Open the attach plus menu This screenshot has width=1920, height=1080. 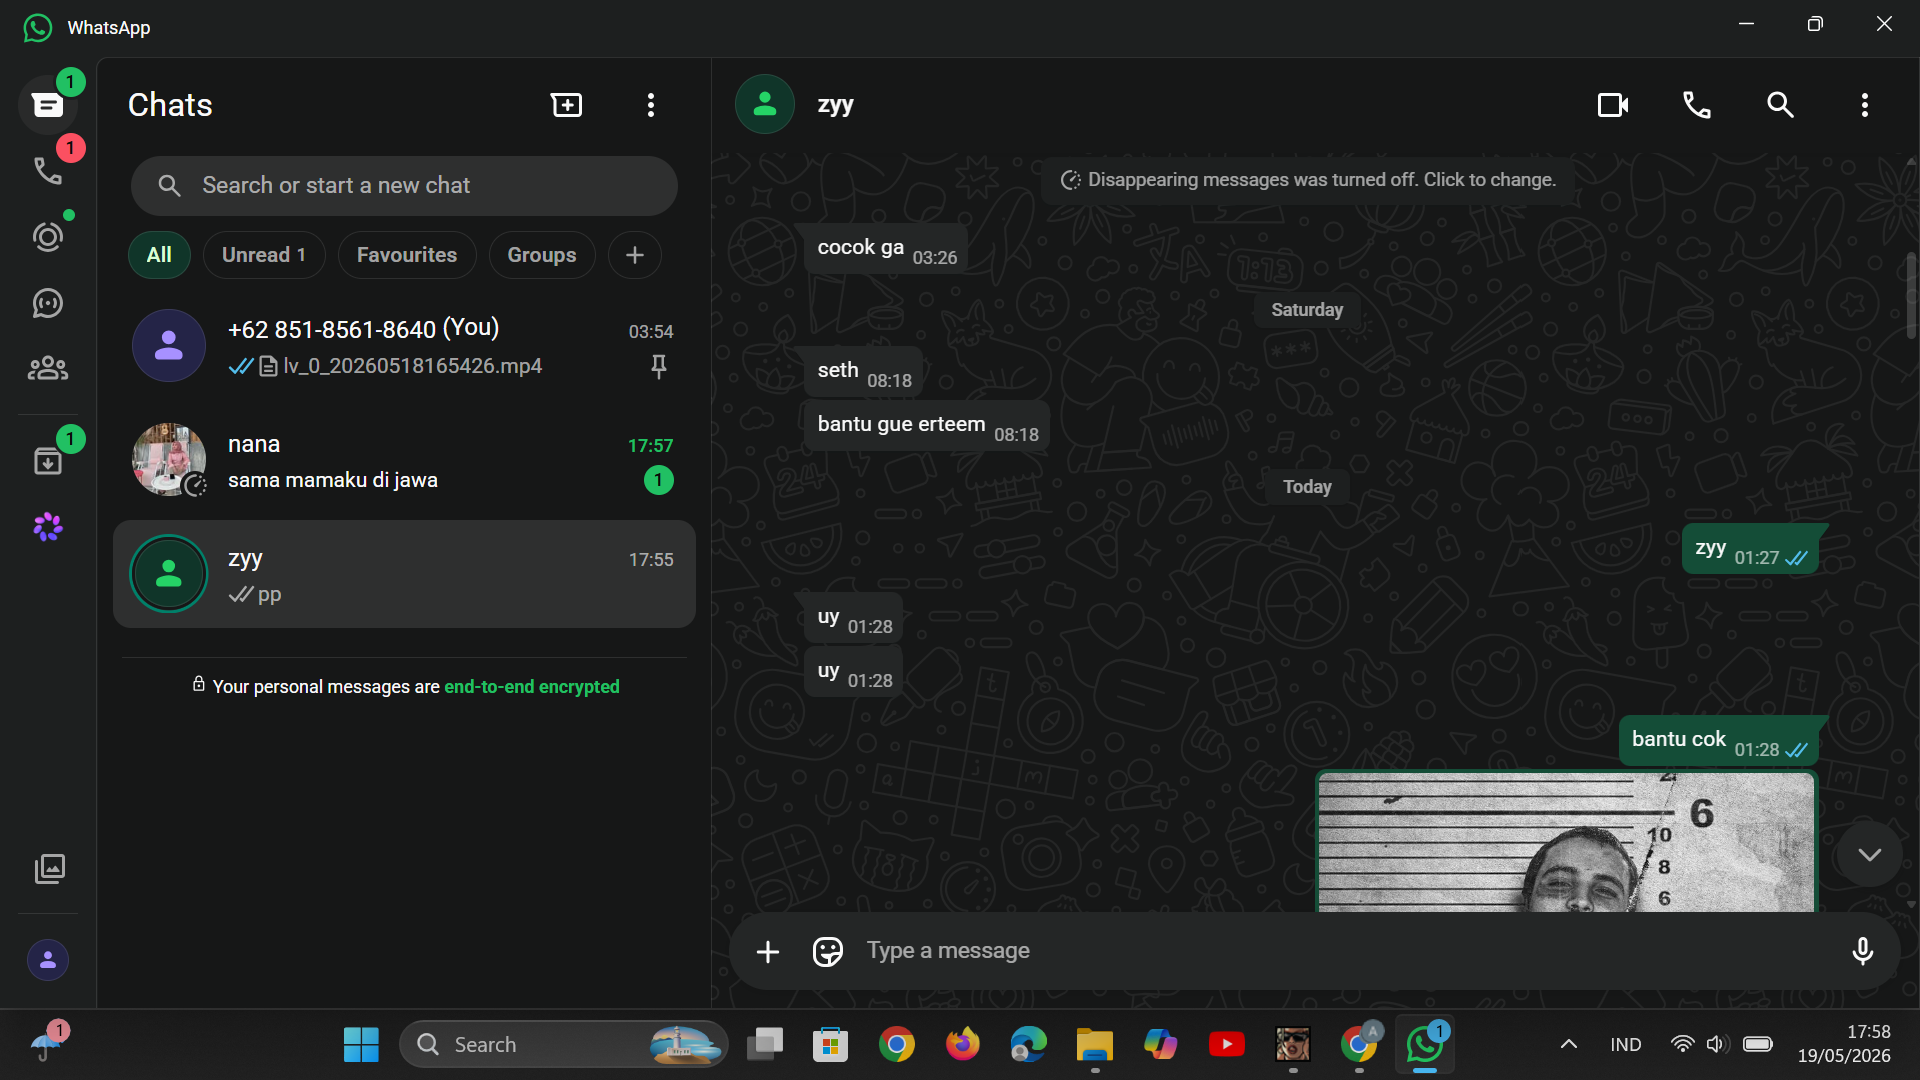coord(768,951)
